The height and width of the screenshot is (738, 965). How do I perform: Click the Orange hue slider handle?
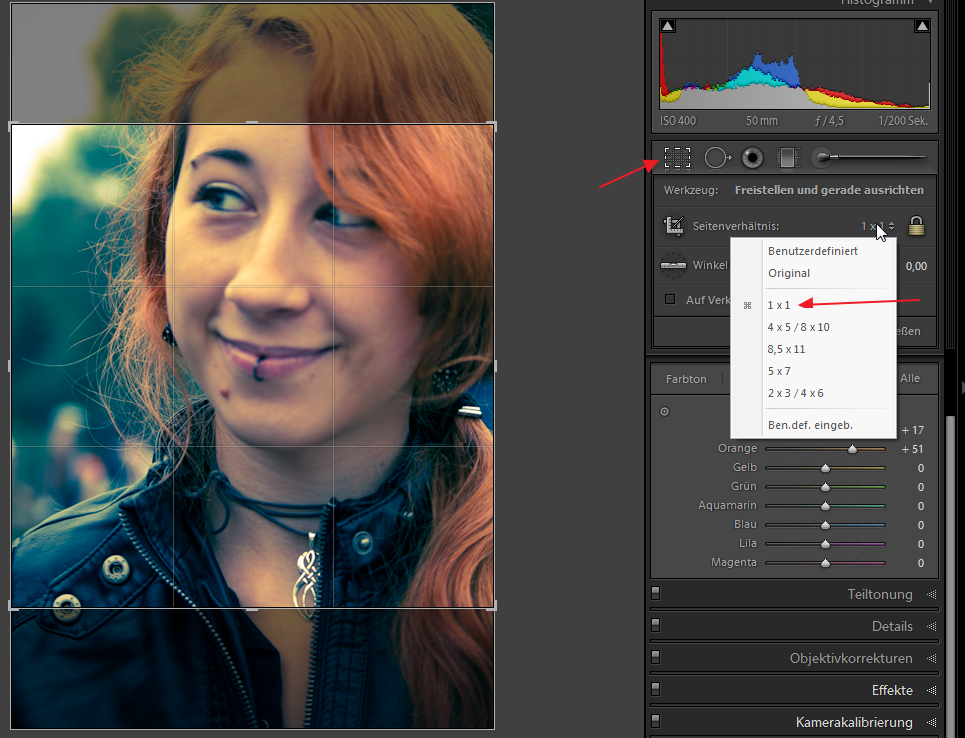pos(853,449)
